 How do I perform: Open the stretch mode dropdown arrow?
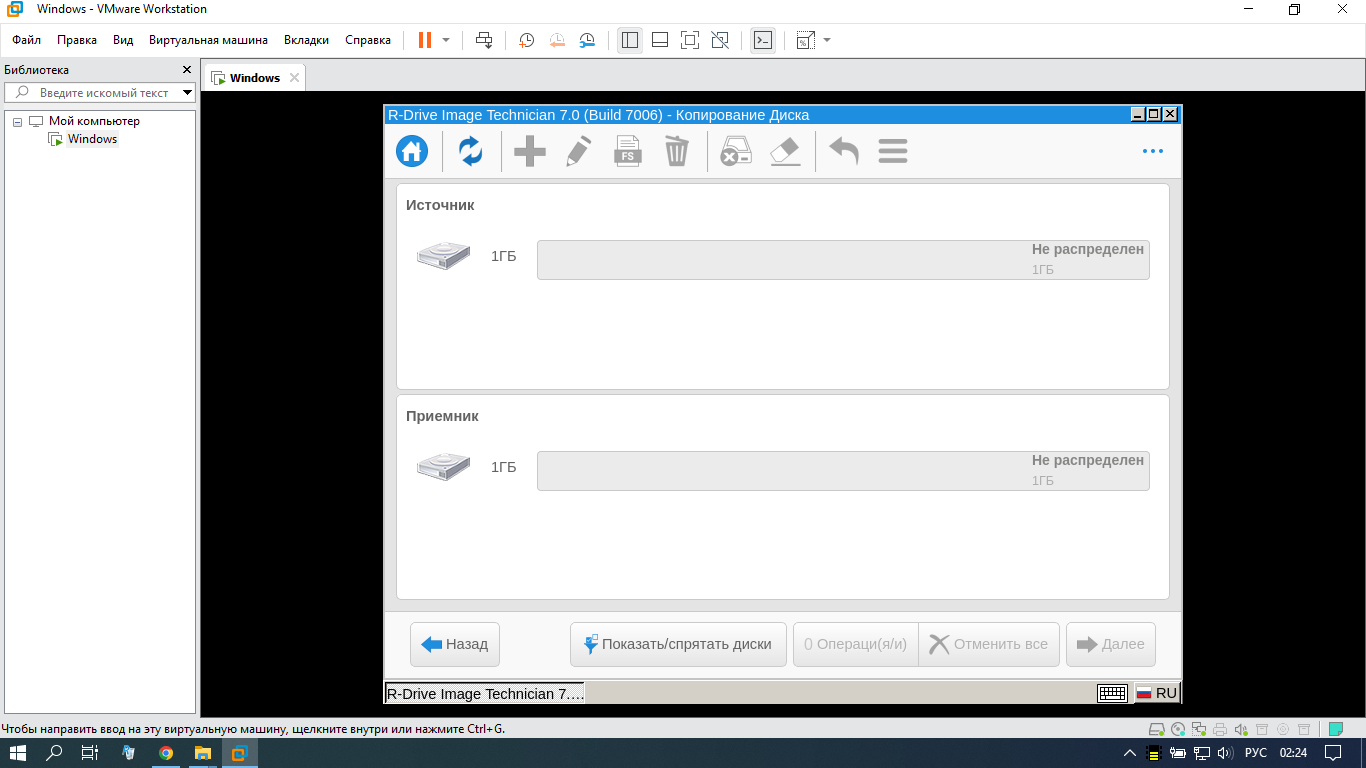(x=827, y=40)
